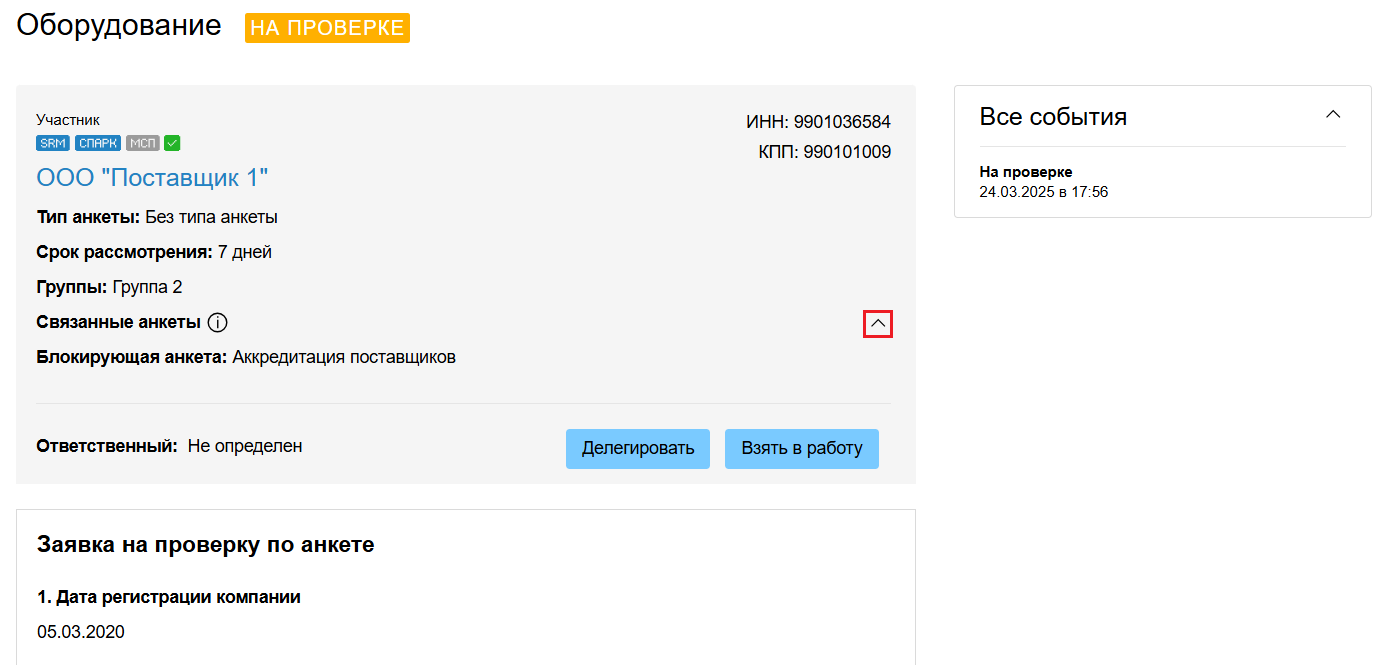Click the Группа 2 group value
Image resolution: width=1382 pixels, height=665 pixels.
click(x=147, y=287)
